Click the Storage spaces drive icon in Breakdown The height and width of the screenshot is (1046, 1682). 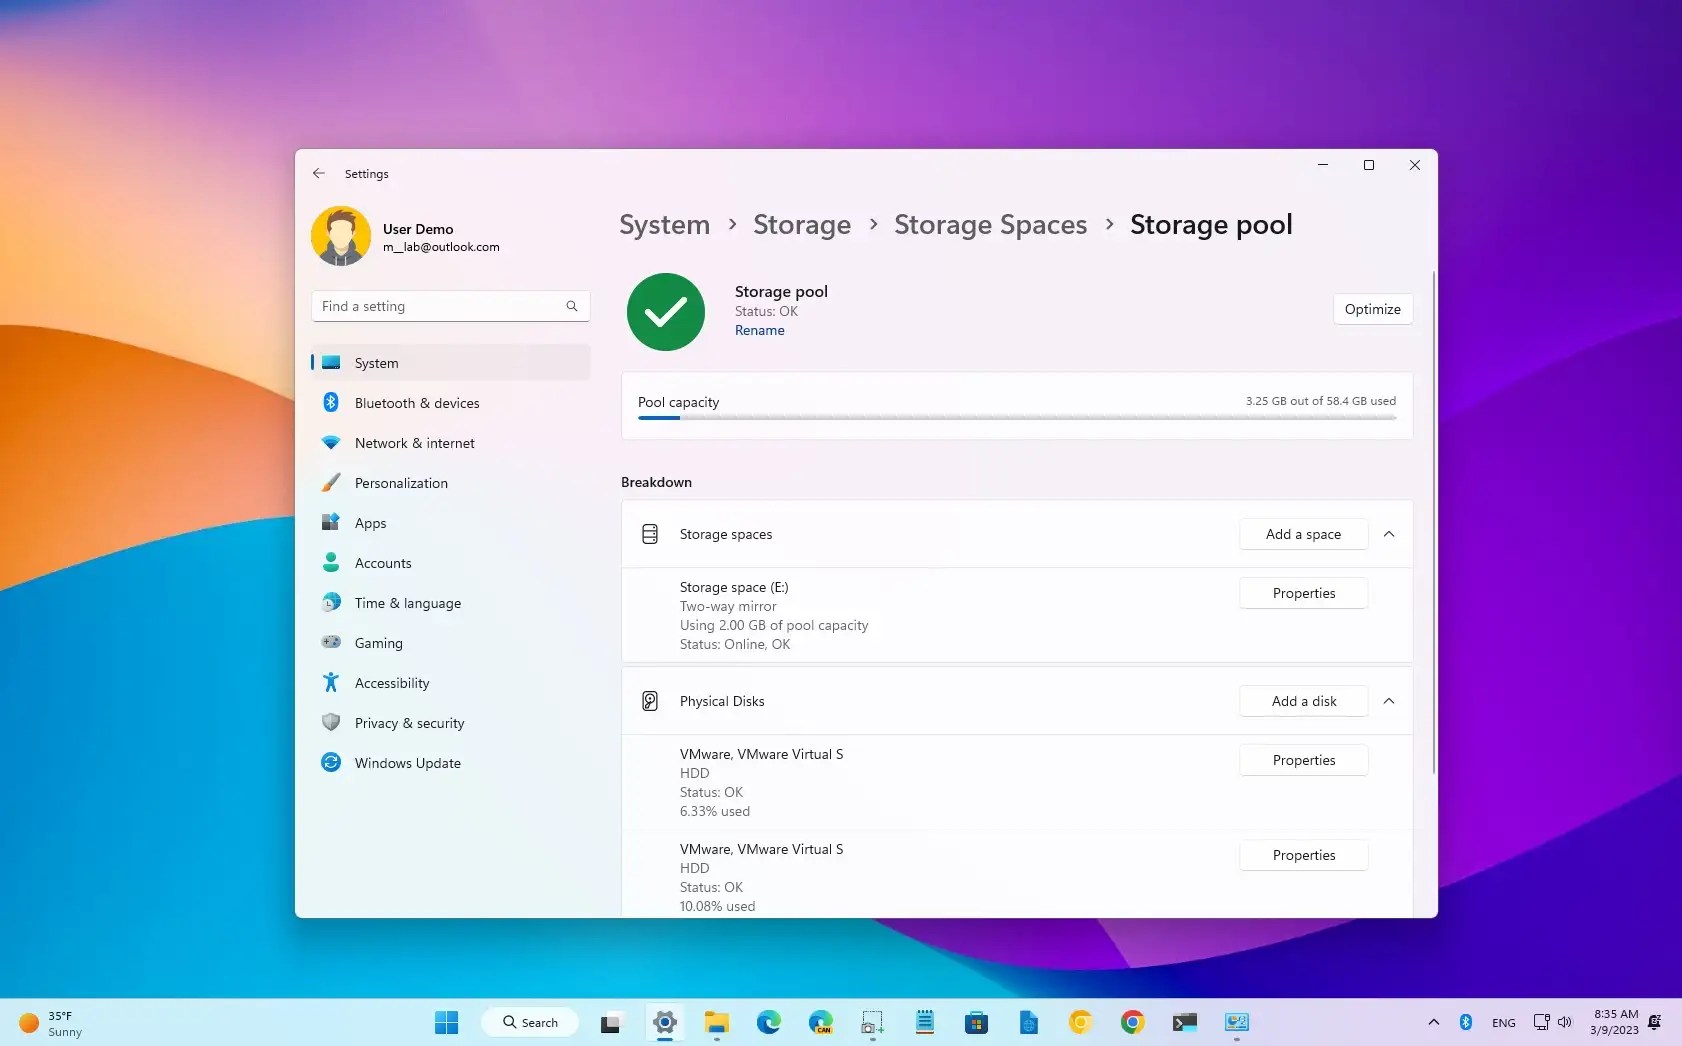[650, 533]
